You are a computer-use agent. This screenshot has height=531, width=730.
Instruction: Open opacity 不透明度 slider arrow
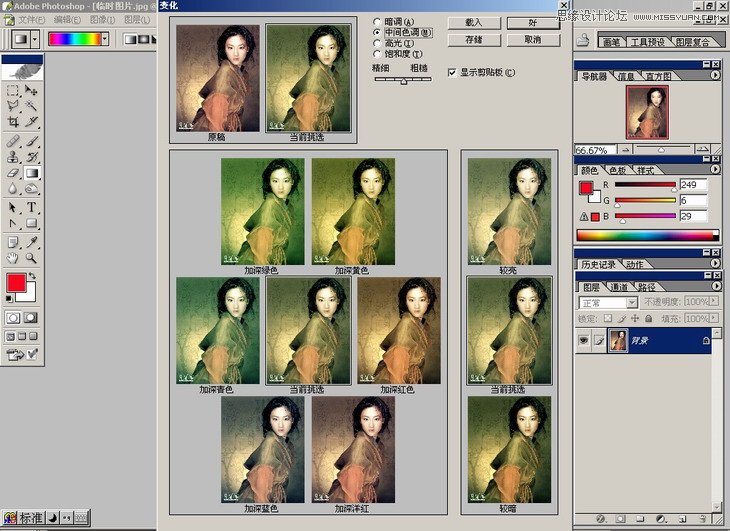(714, 302)
